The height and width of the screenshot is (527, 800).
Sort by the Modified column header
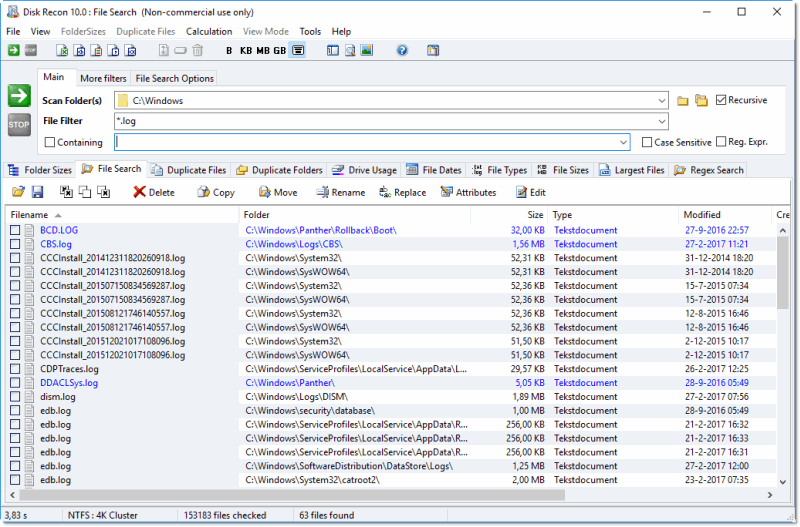pyautogui.click(x=725, y=215)
